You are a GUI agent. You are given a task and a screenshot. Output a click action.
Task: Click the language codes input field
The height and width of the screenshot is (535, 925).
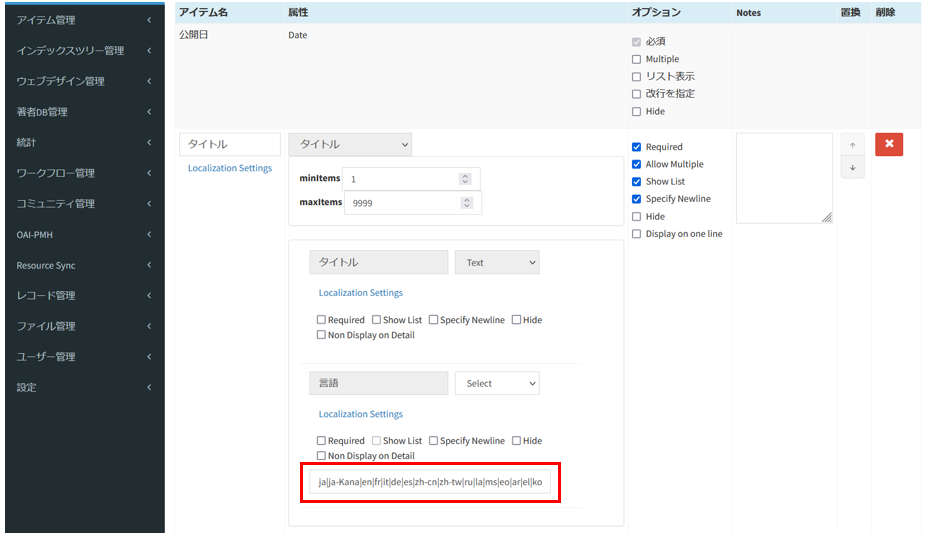tap(429, 482)
